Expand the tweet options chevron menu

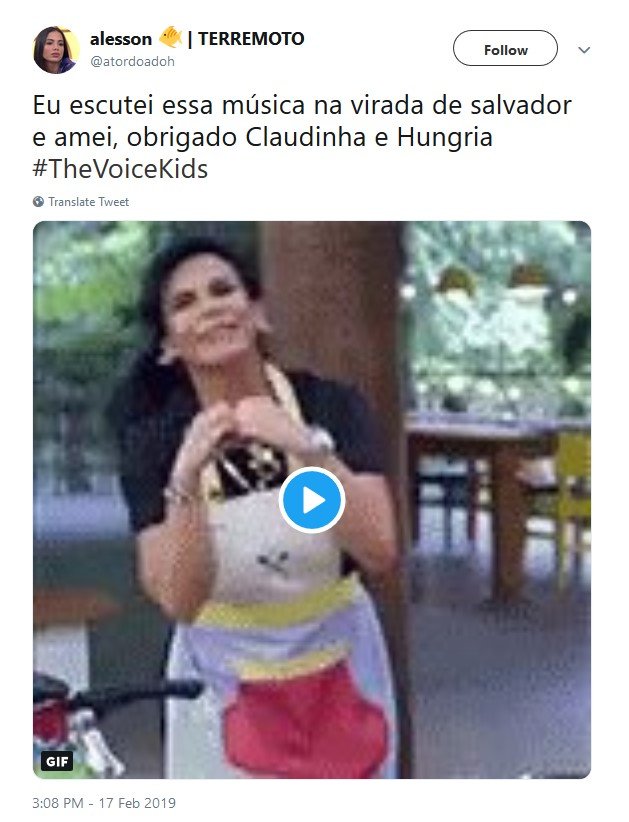[x=584, y=50]
